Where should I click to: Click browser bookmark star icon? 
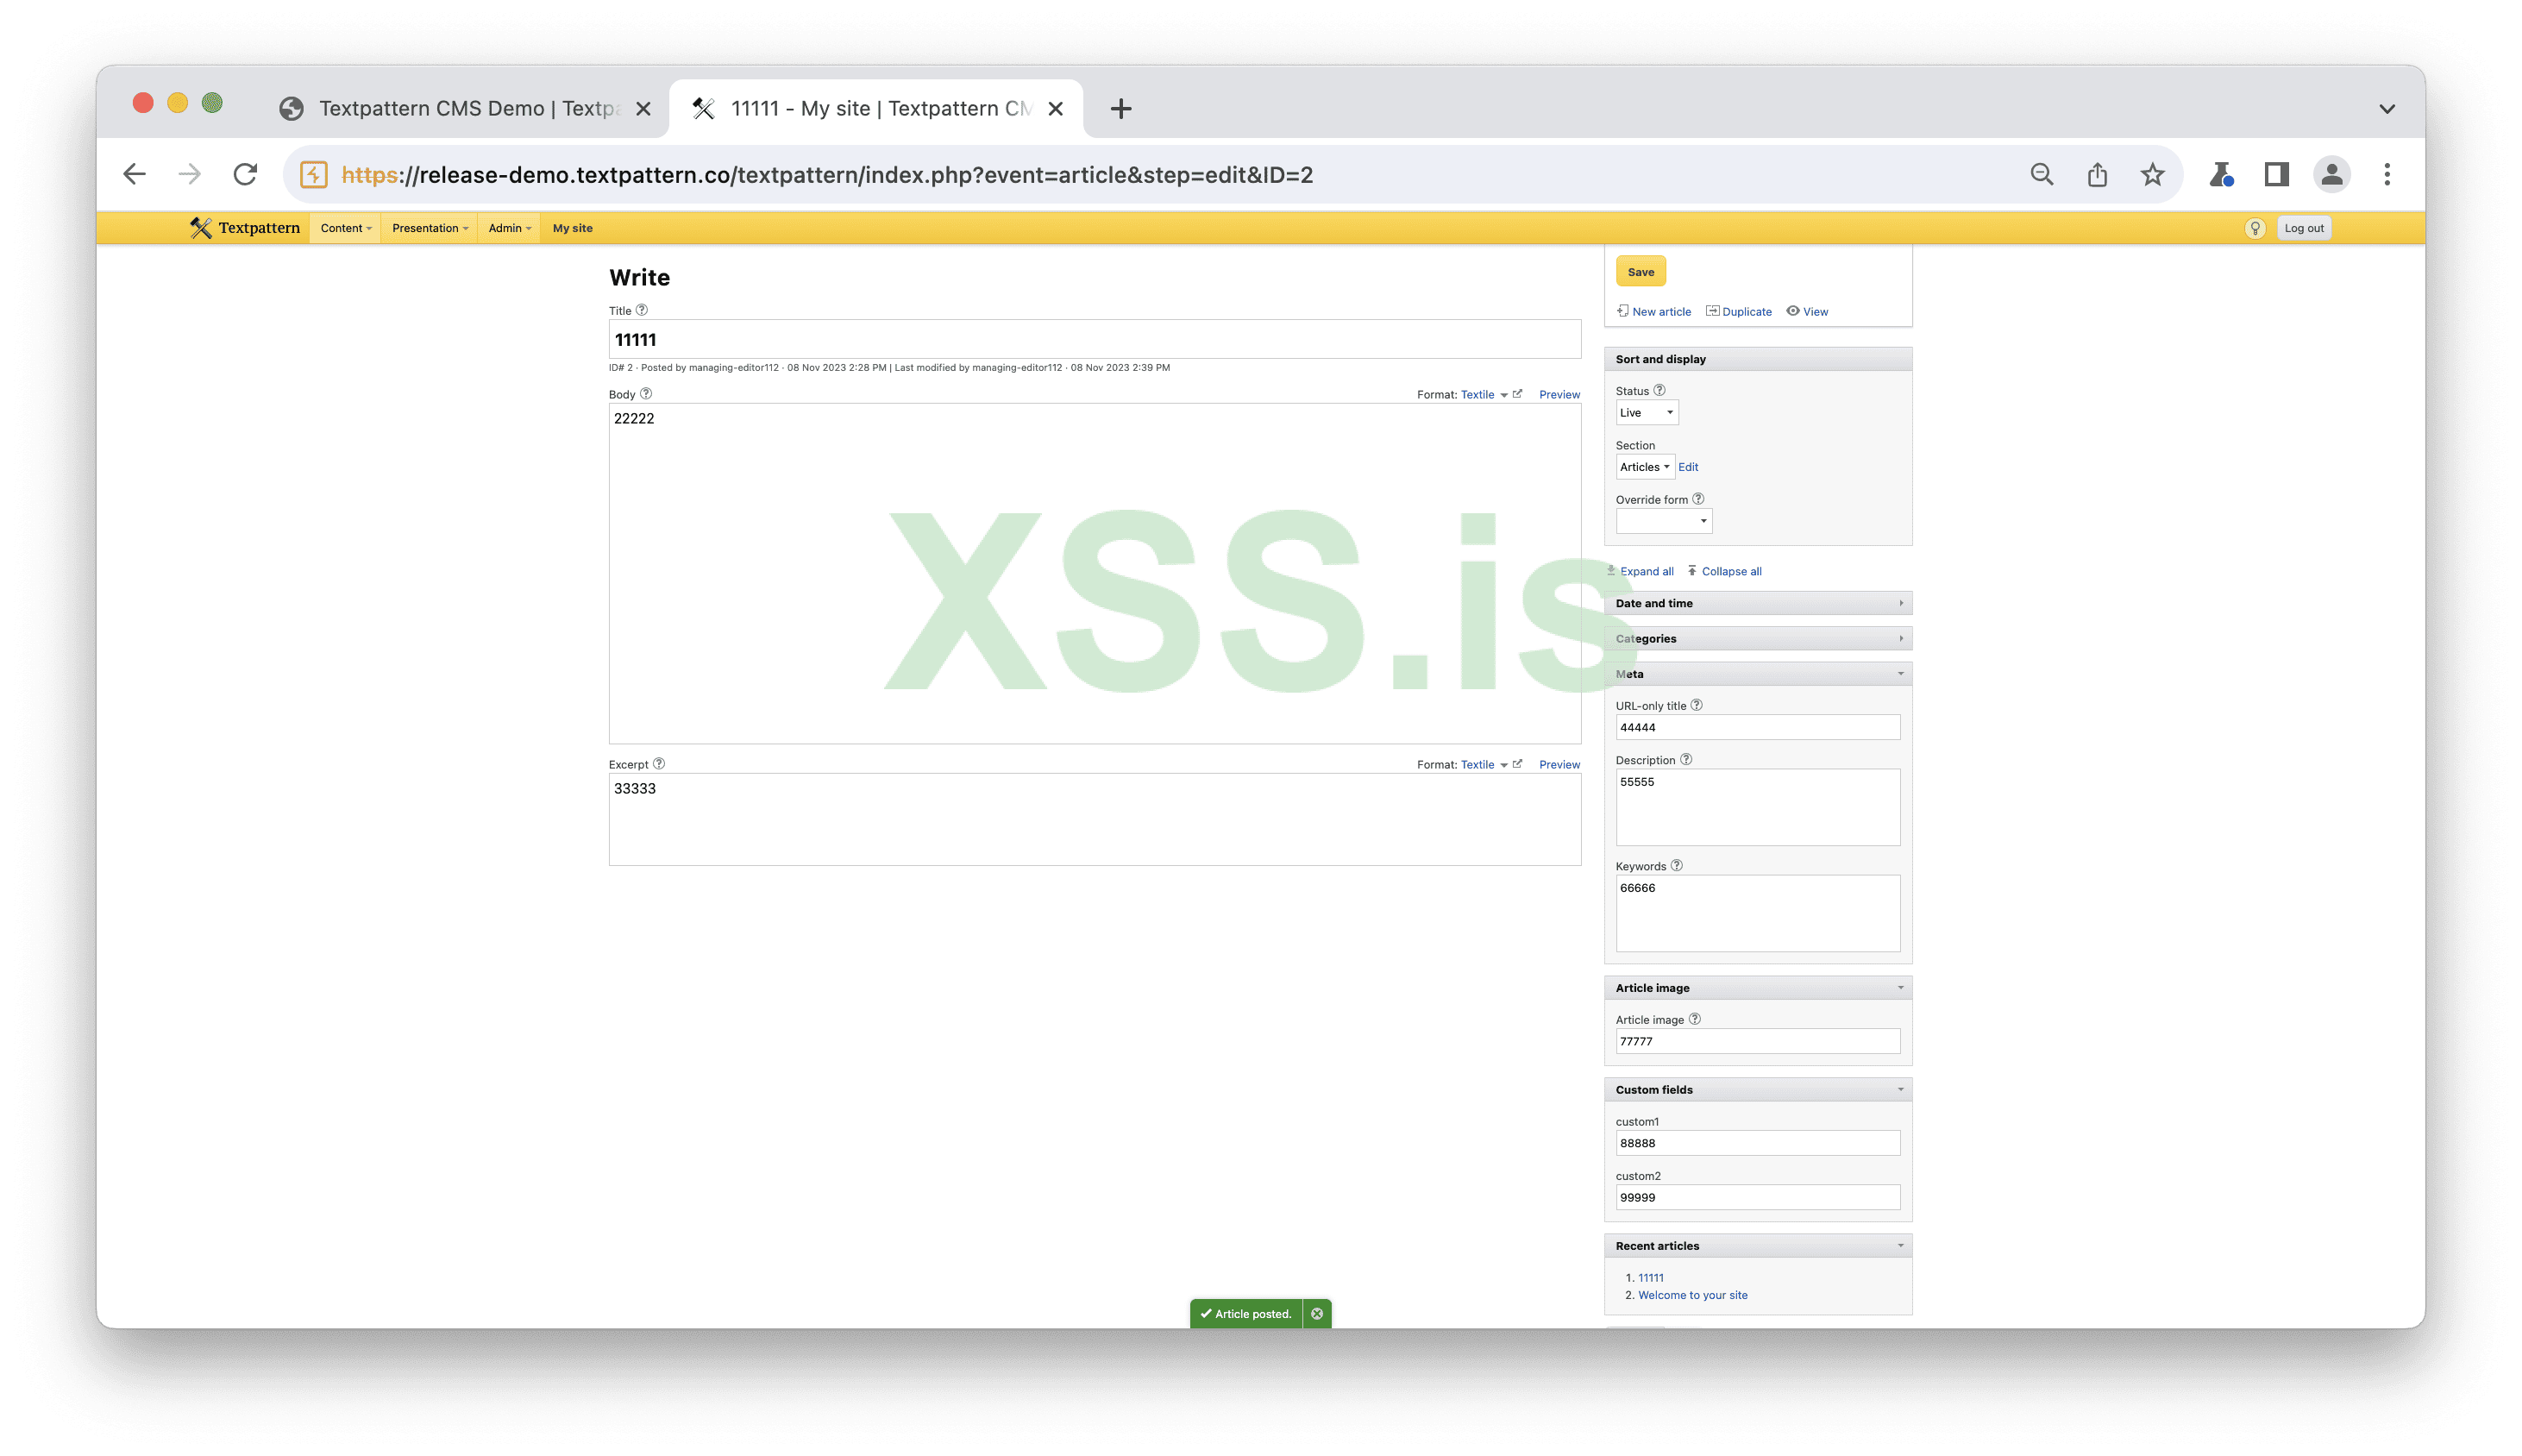pyautogui.click(x=2152, y=175)
